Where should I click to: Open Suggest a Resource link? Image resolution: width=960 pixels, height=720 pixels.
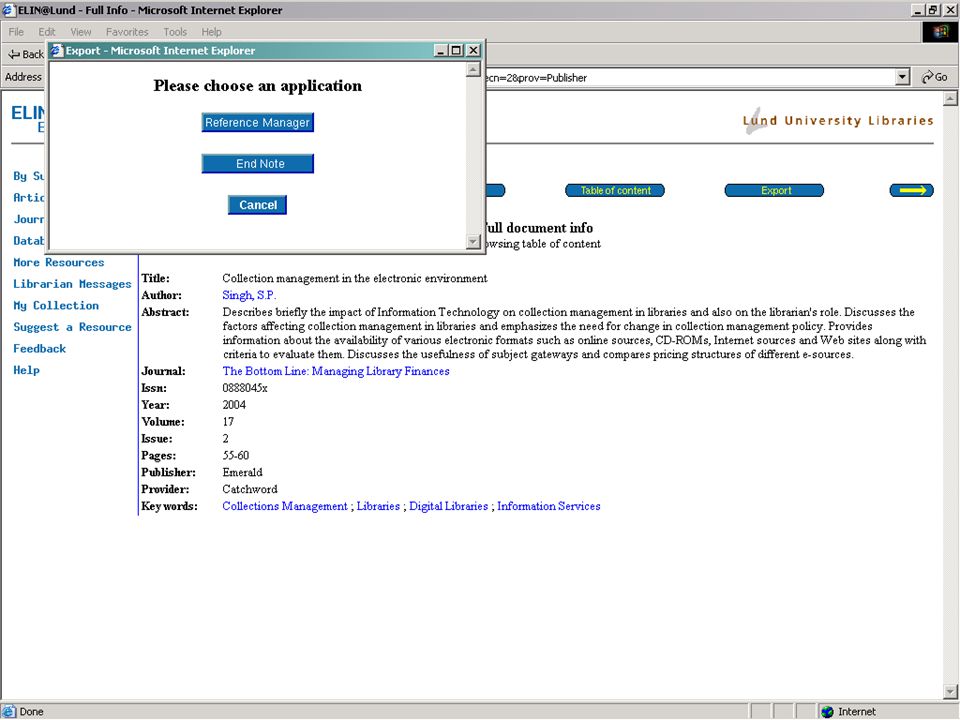tap(72, 327)
